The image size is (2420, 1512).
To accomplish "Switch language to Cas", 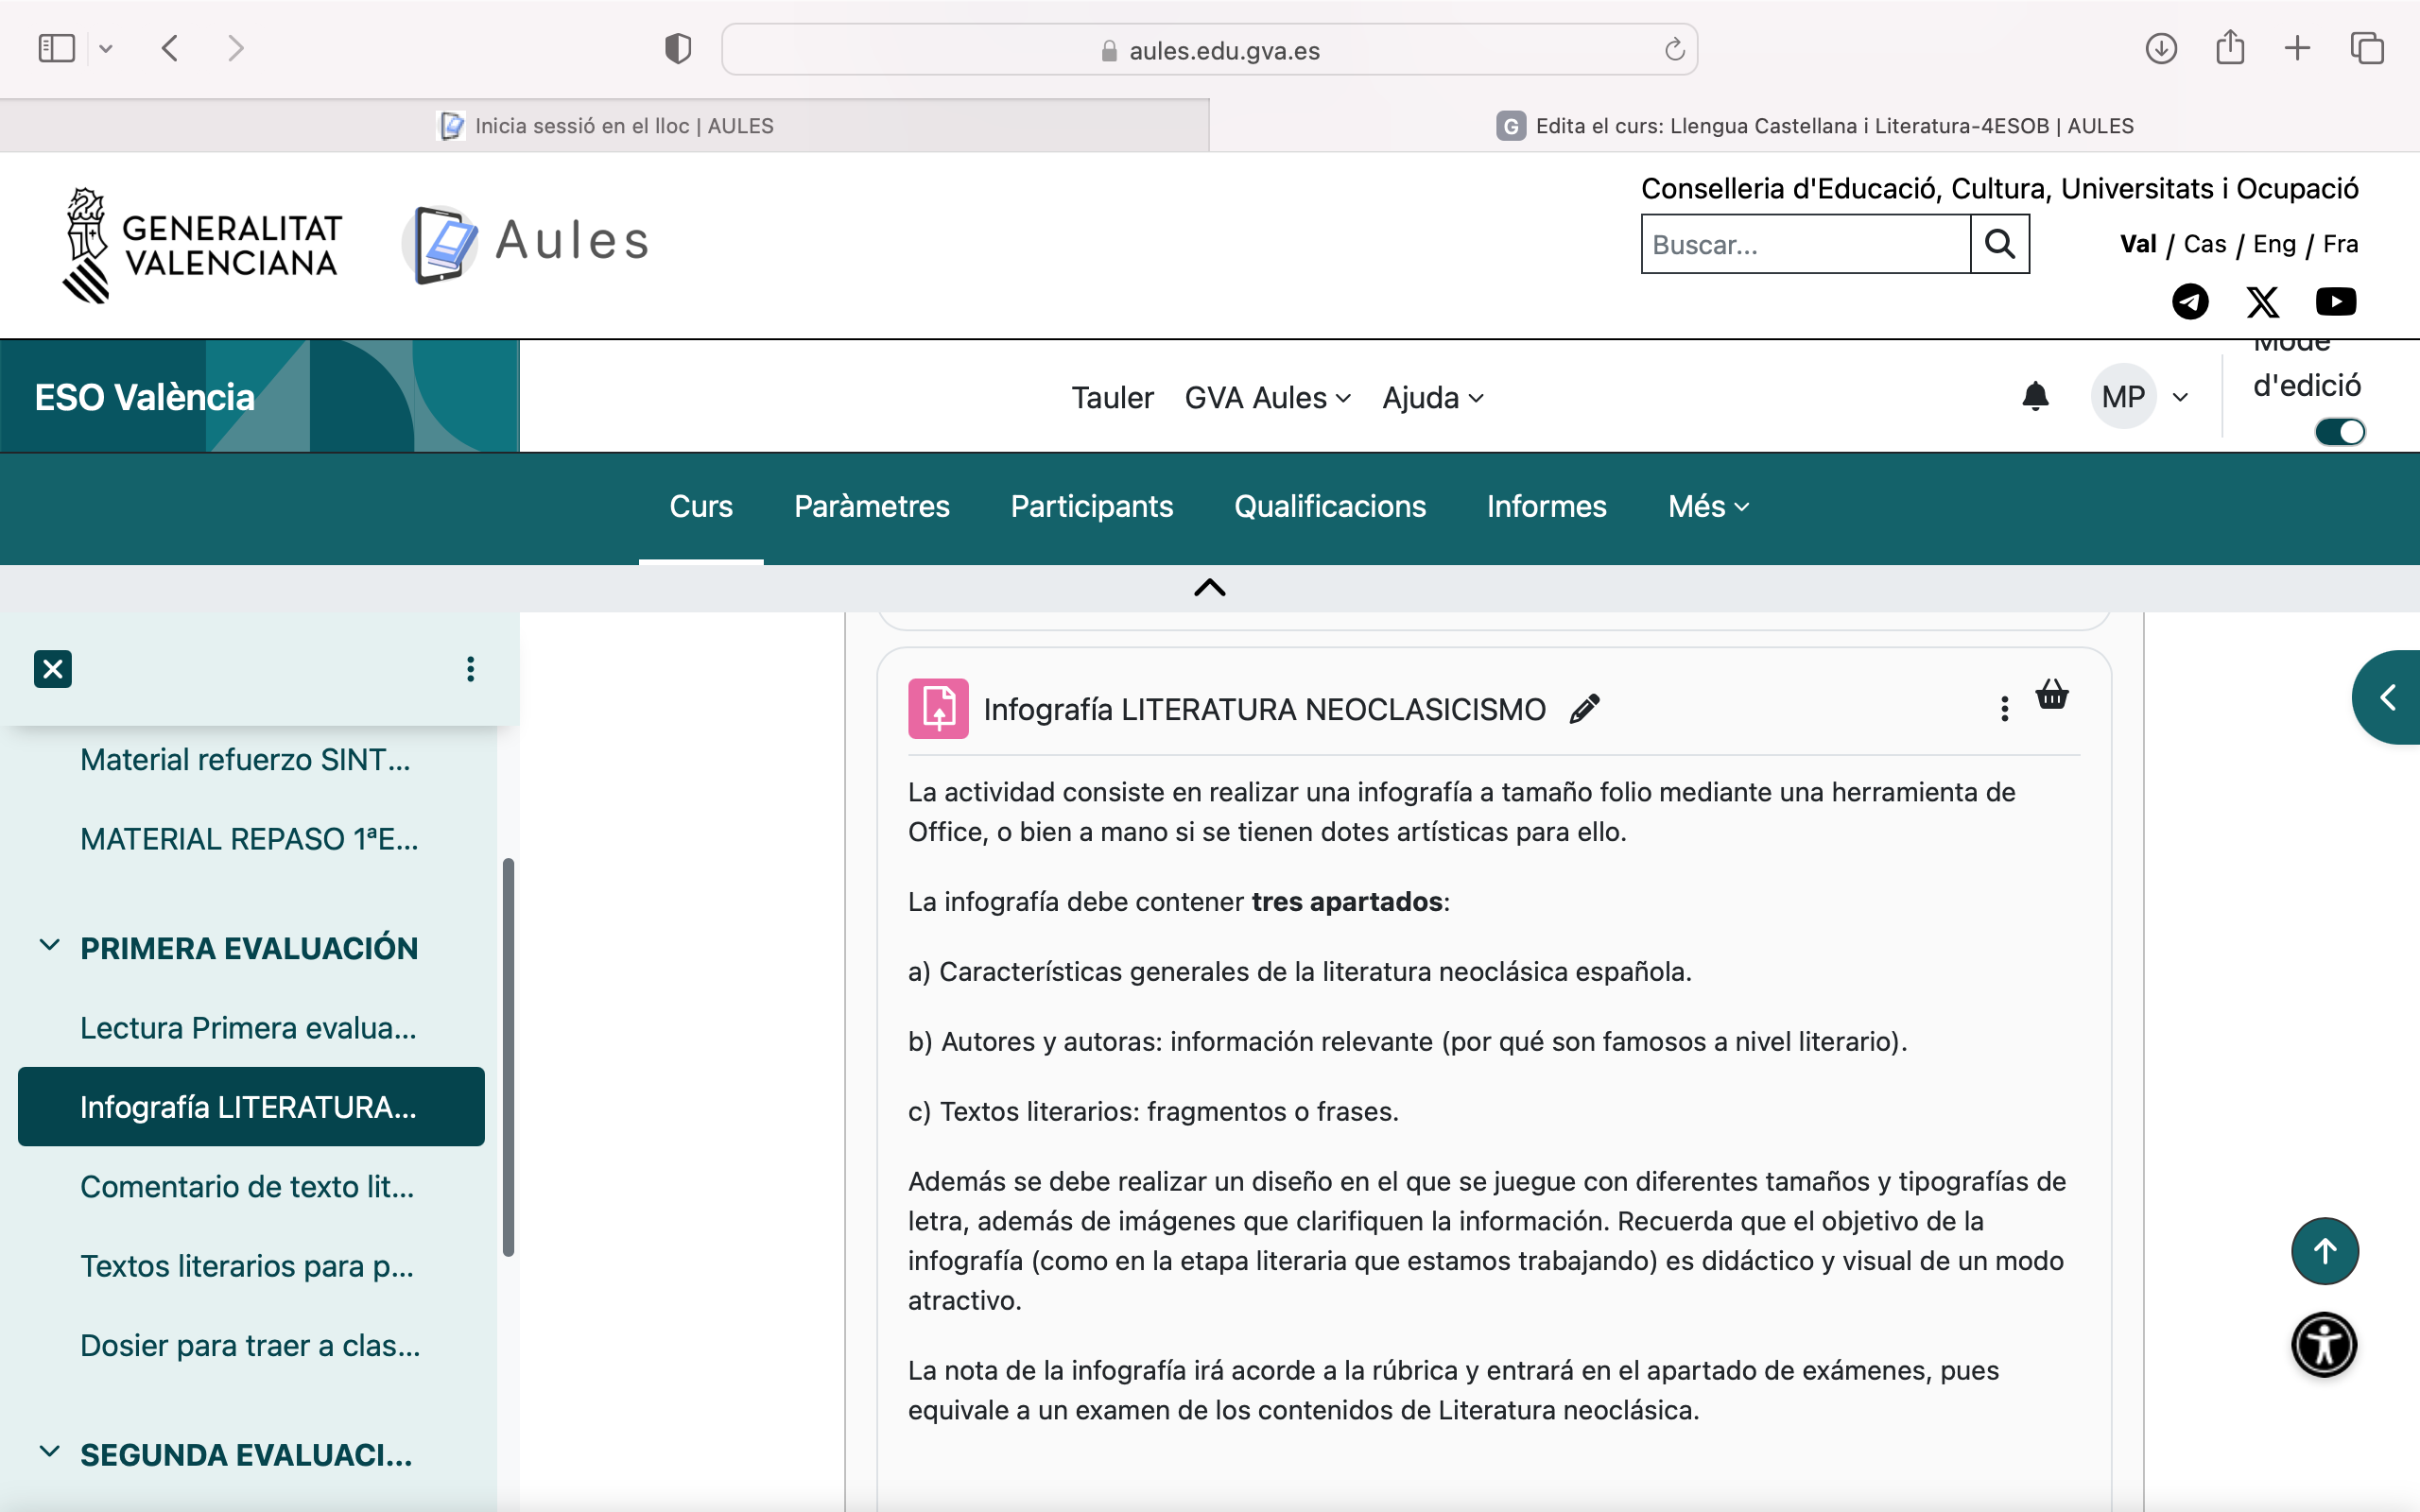I will pyautogui.click(x=2204, y=244).
